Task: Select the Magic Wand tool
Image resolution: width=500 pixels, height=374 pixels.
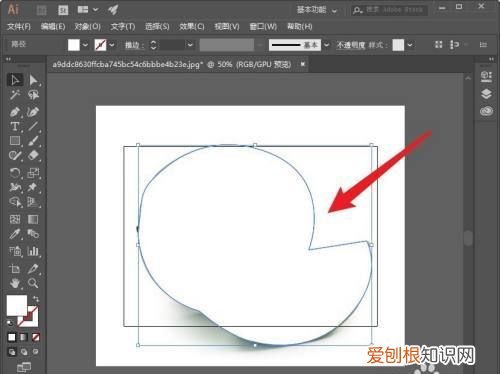Action: pyautogui.click(x=15, y=95)
